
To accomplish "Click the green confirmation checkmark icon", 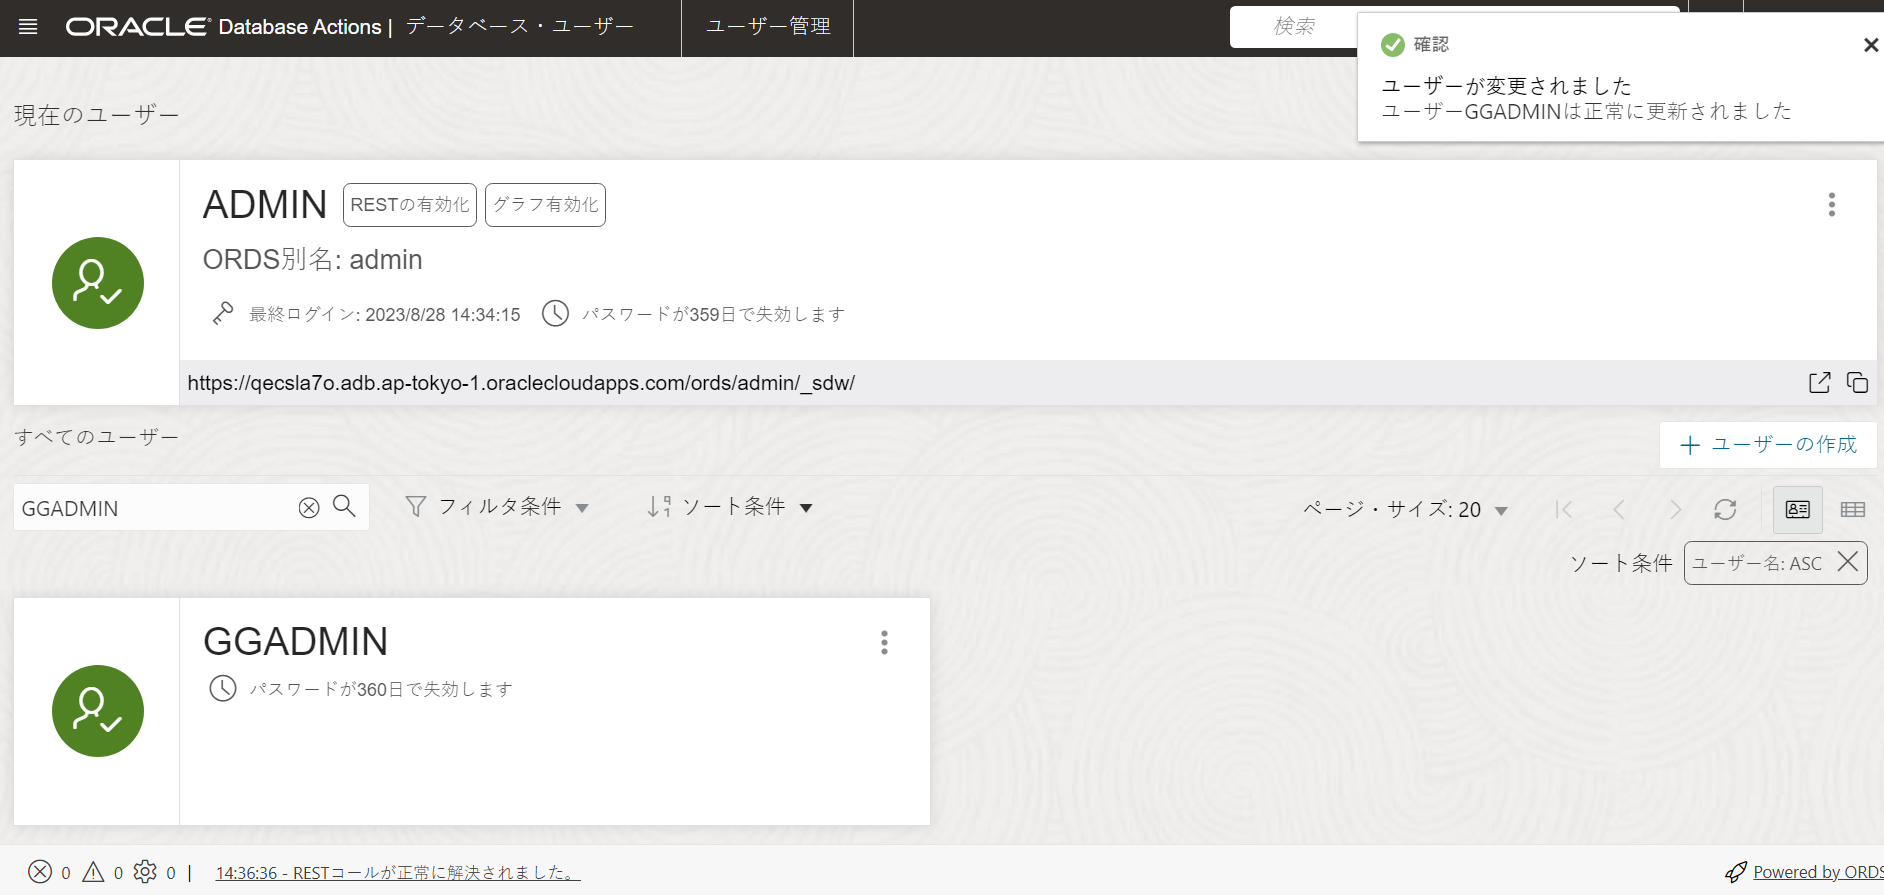I will [1392, 45].
